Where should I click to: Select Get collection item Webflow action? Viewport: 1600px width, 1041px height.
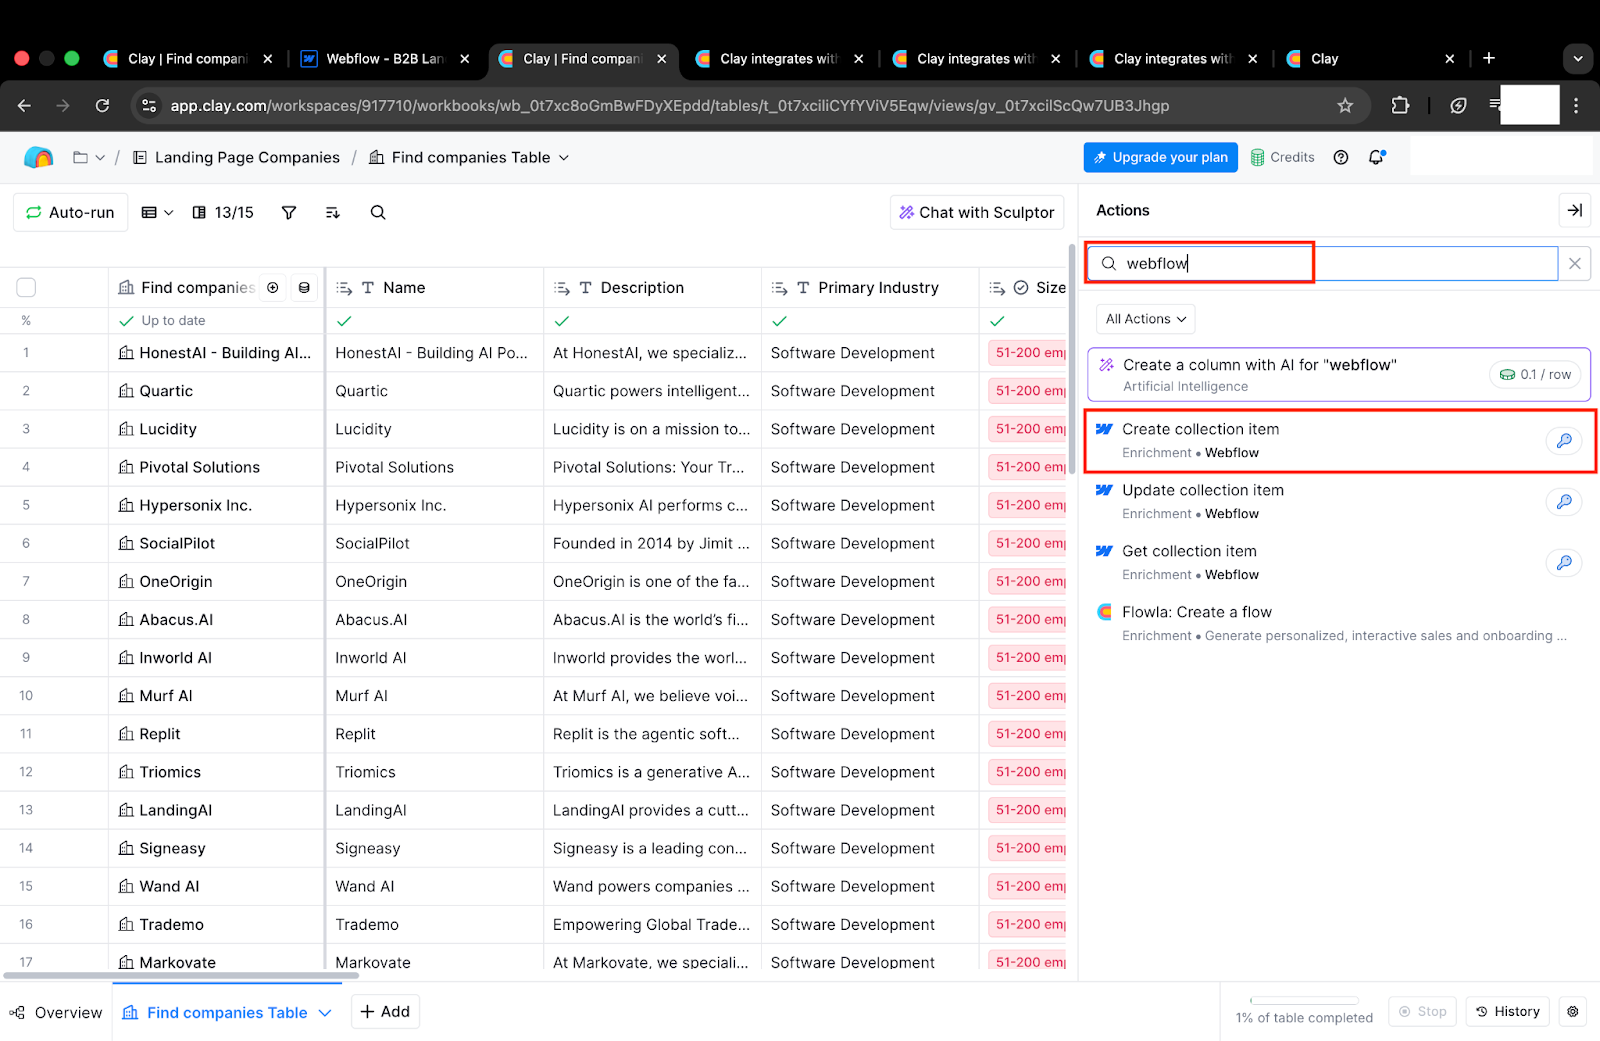1339,563
